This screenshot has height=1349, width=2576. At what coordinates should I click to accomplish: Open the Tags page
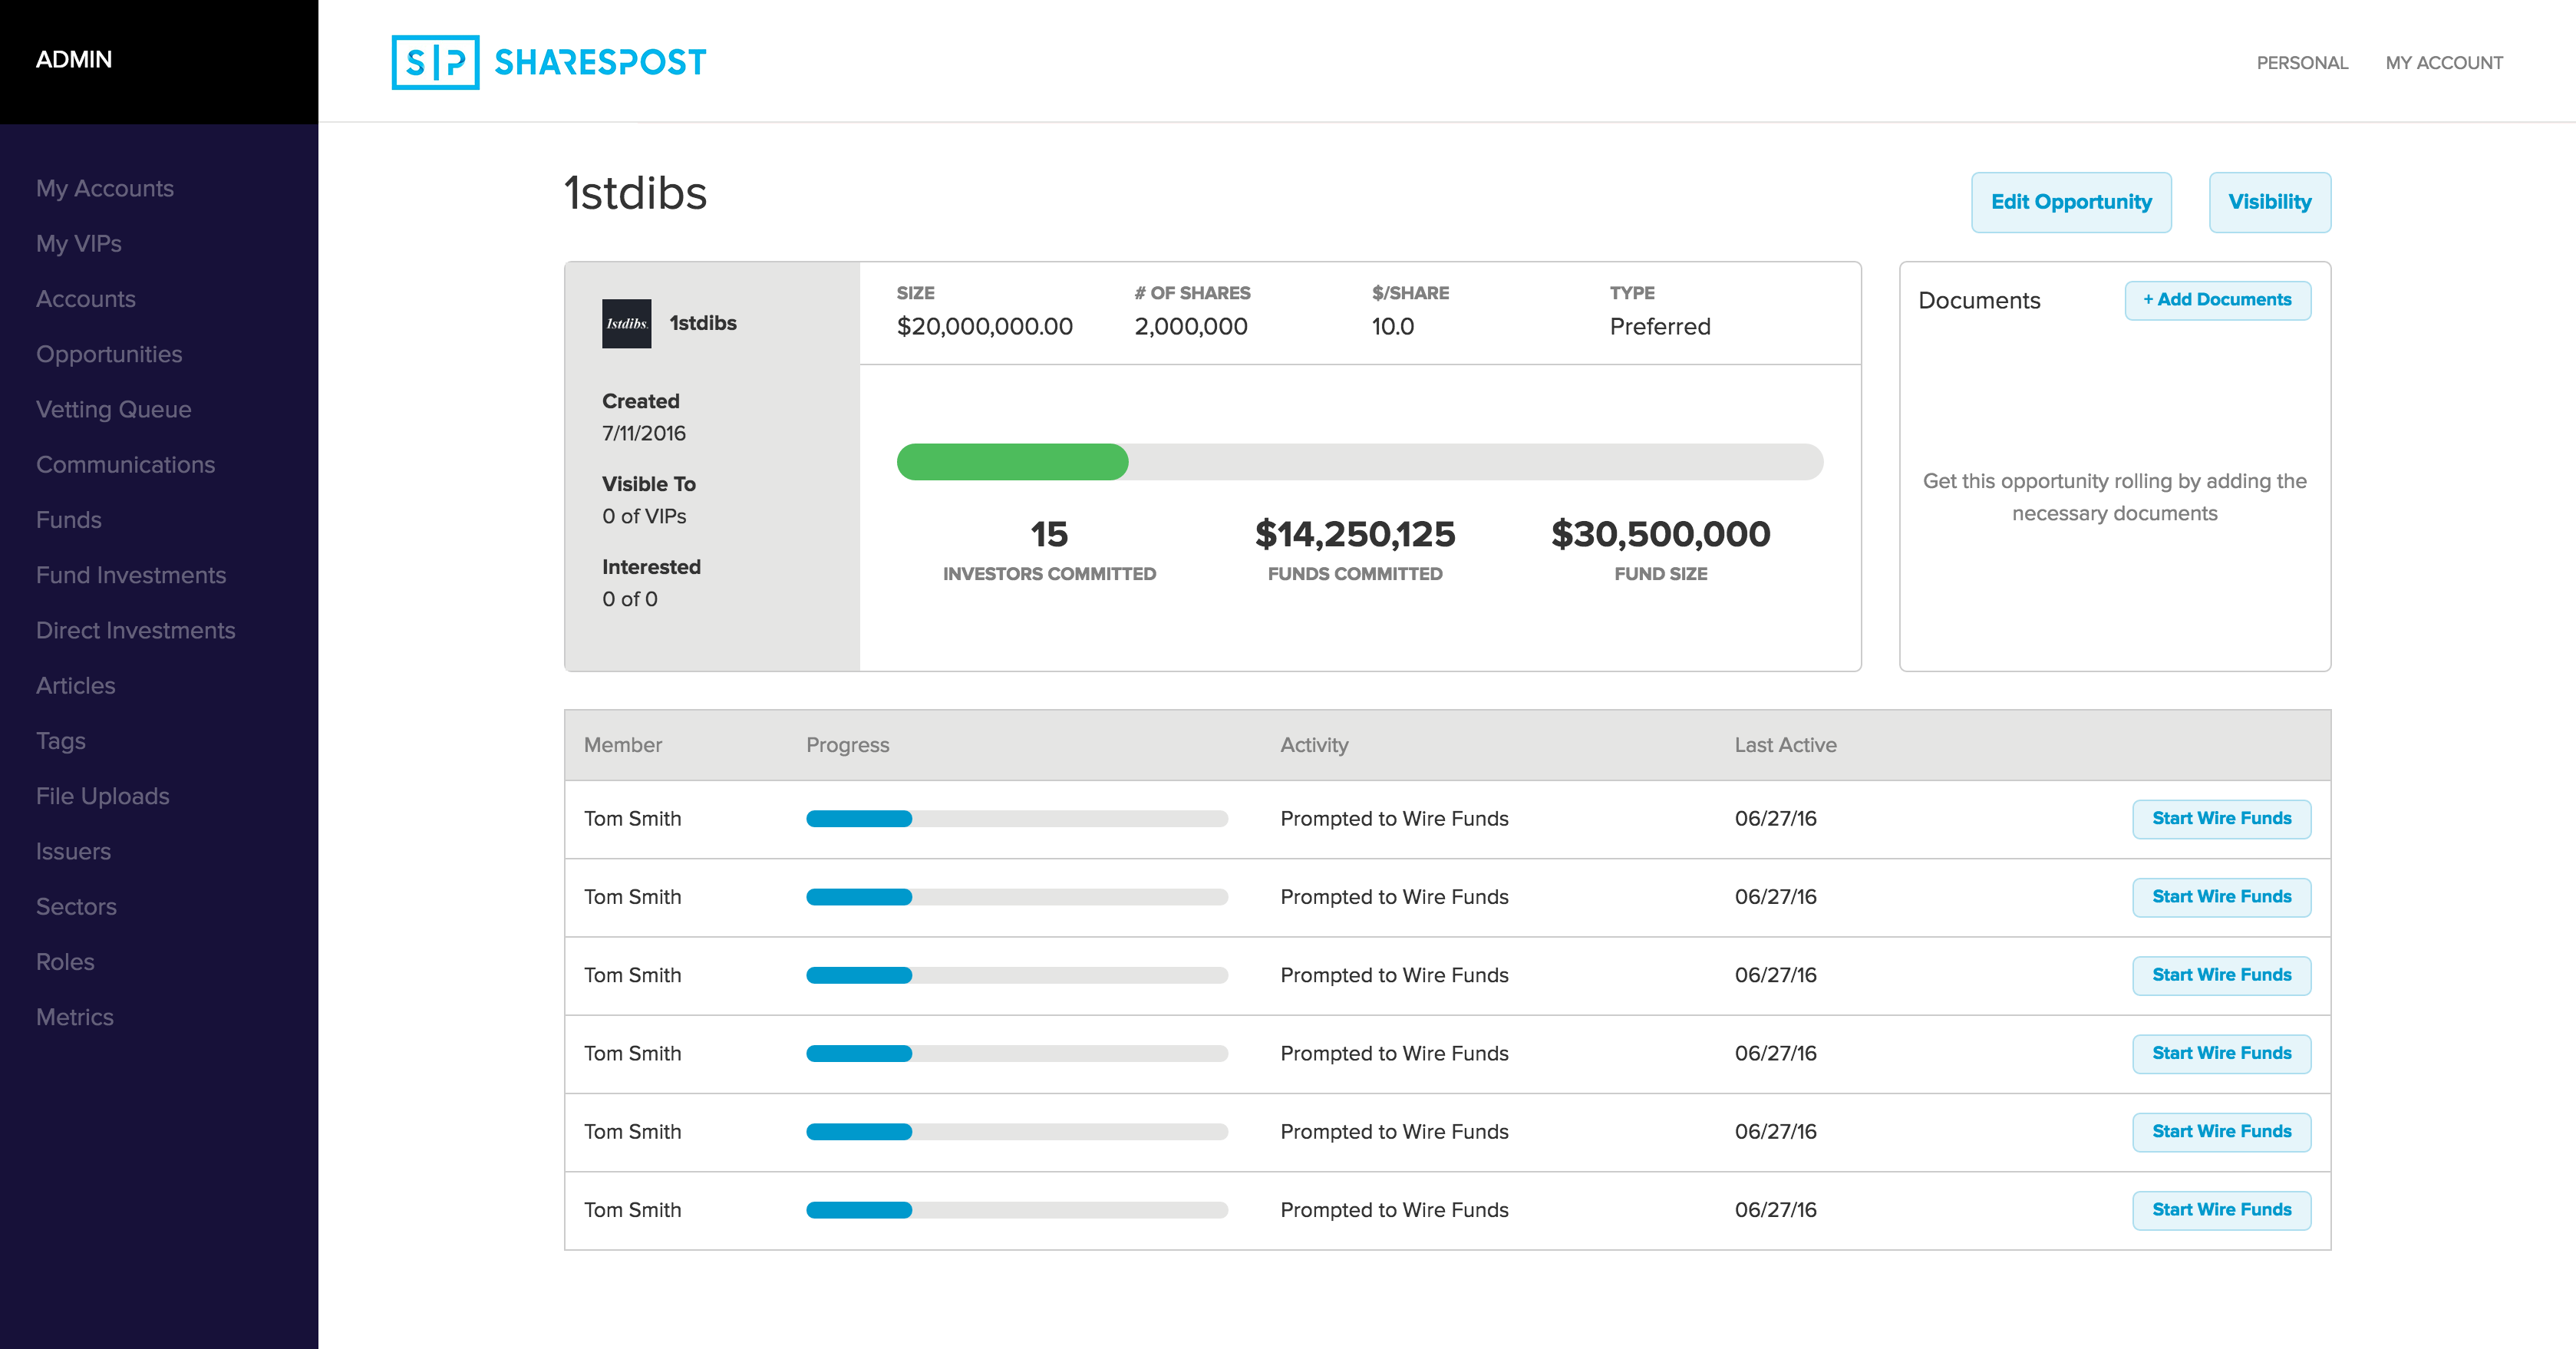[x=61, y=741]
